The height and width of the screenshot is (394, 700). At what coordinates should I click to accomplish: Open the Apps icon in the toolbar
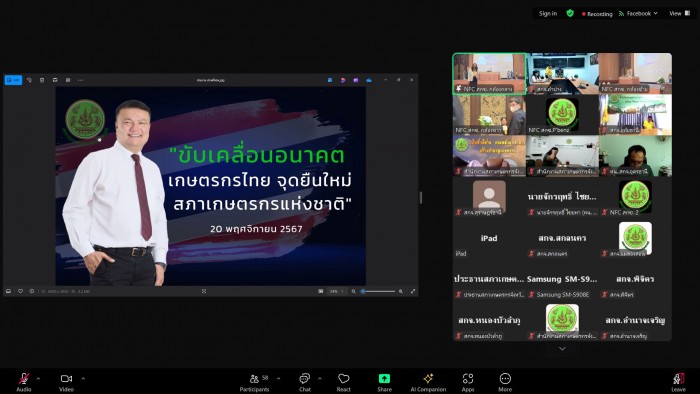tap(468, 379)
